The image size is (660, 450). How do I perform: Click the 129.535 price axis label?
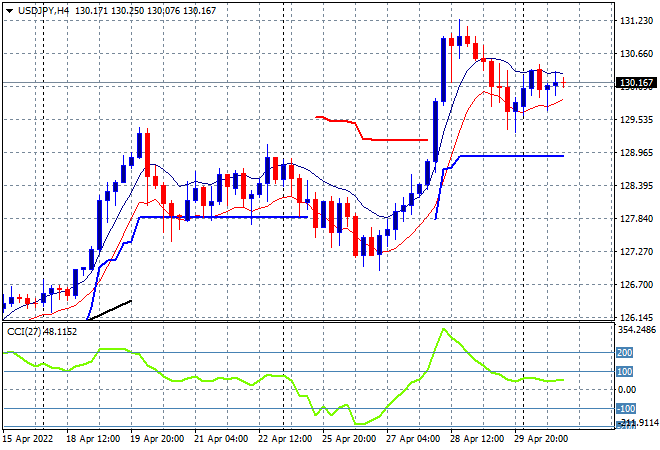point(637,120)
